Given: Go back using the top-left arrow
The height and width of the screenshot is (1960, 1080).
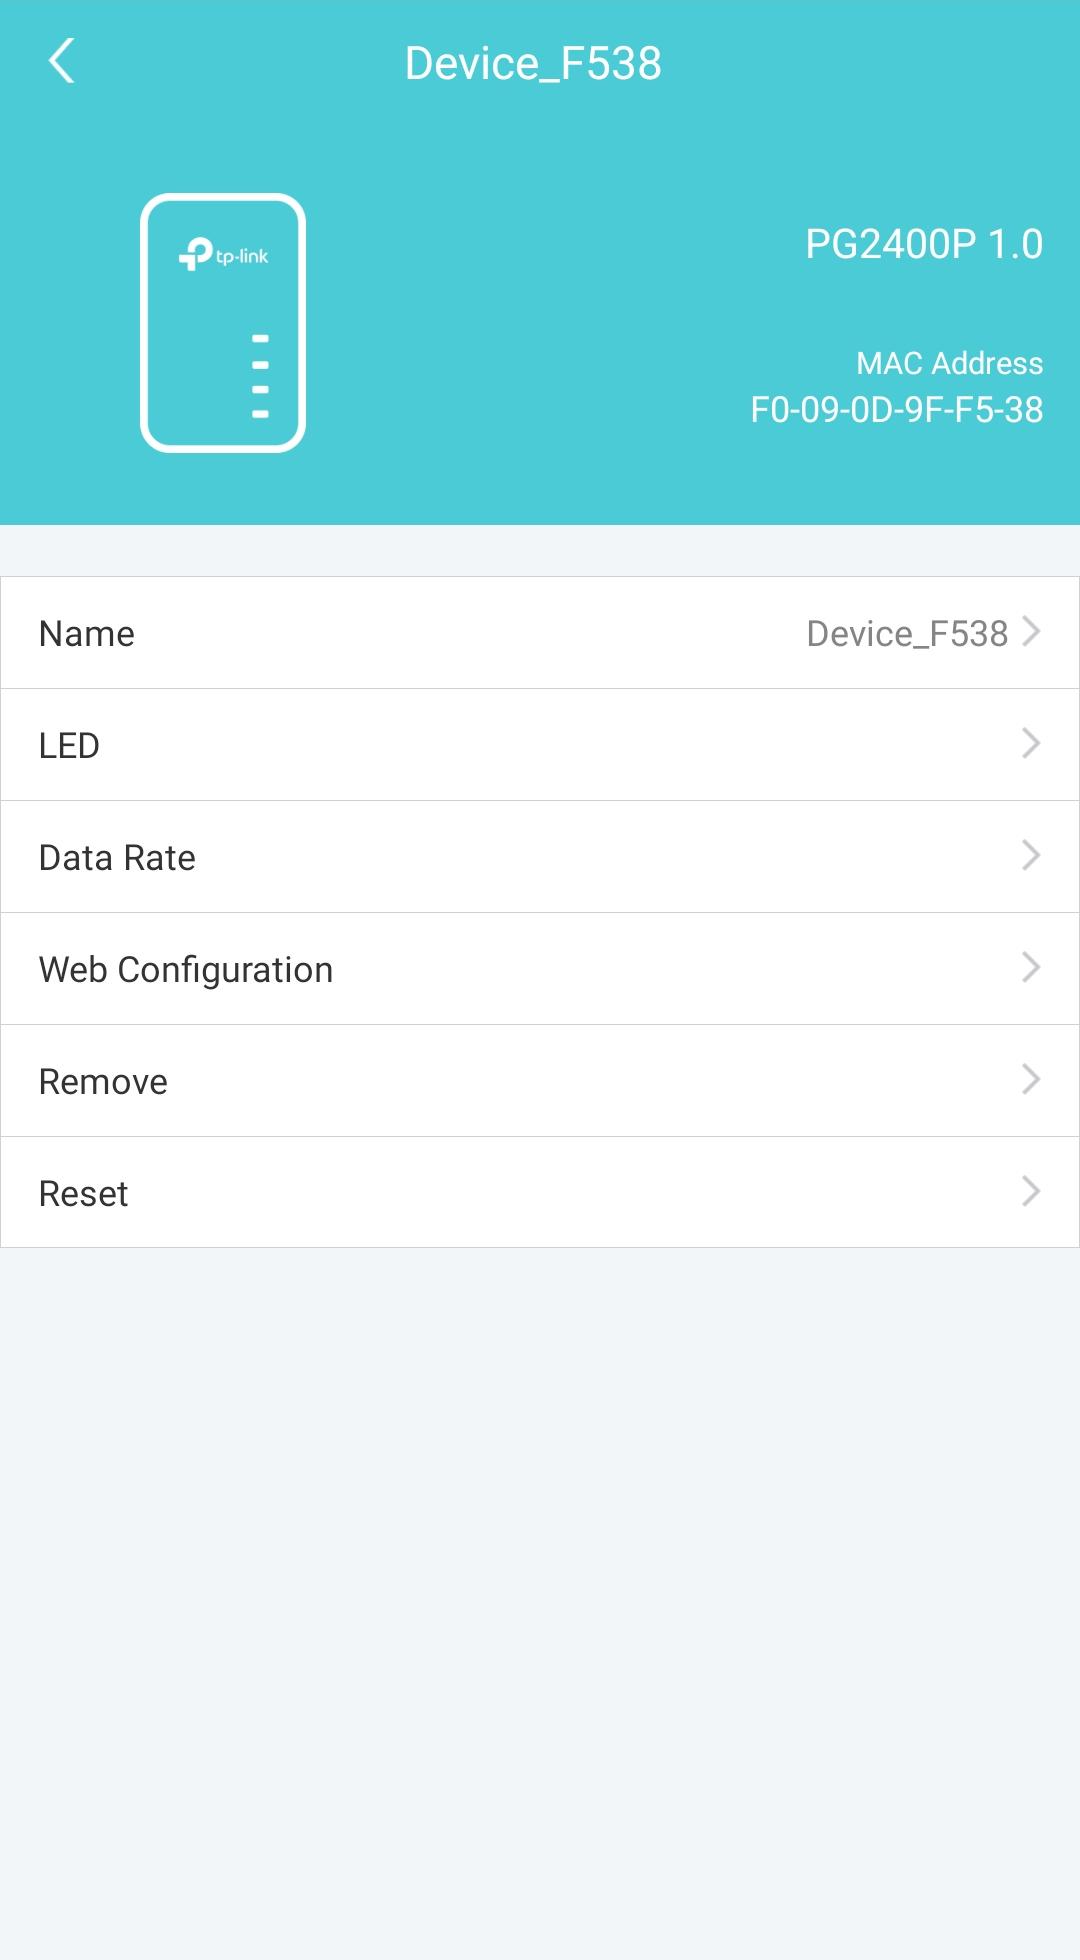Looking at the screenshot, I should [x=62, y=61].
